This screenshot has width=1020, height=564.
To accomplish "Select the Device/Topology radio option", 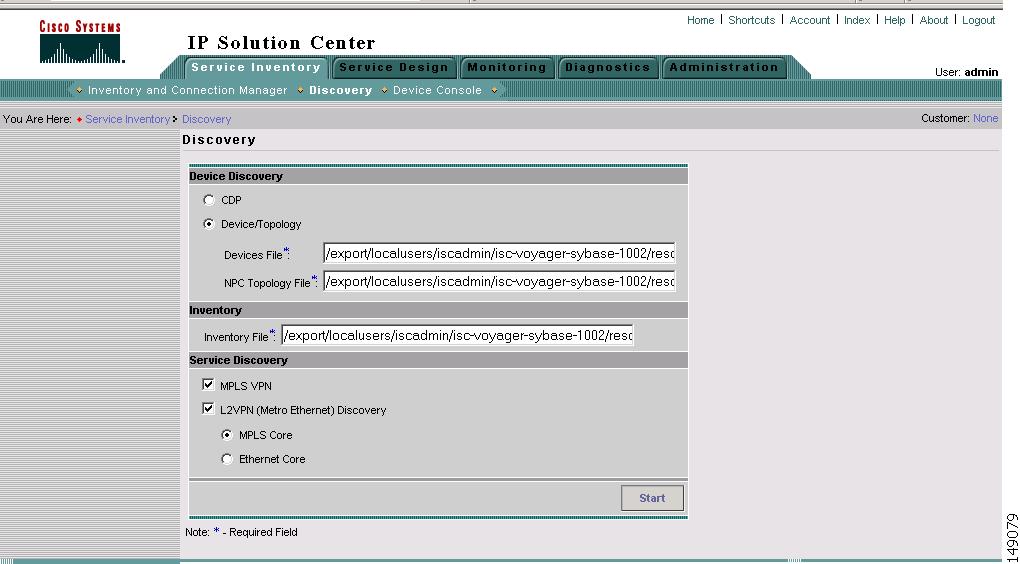I will (209, 224).
